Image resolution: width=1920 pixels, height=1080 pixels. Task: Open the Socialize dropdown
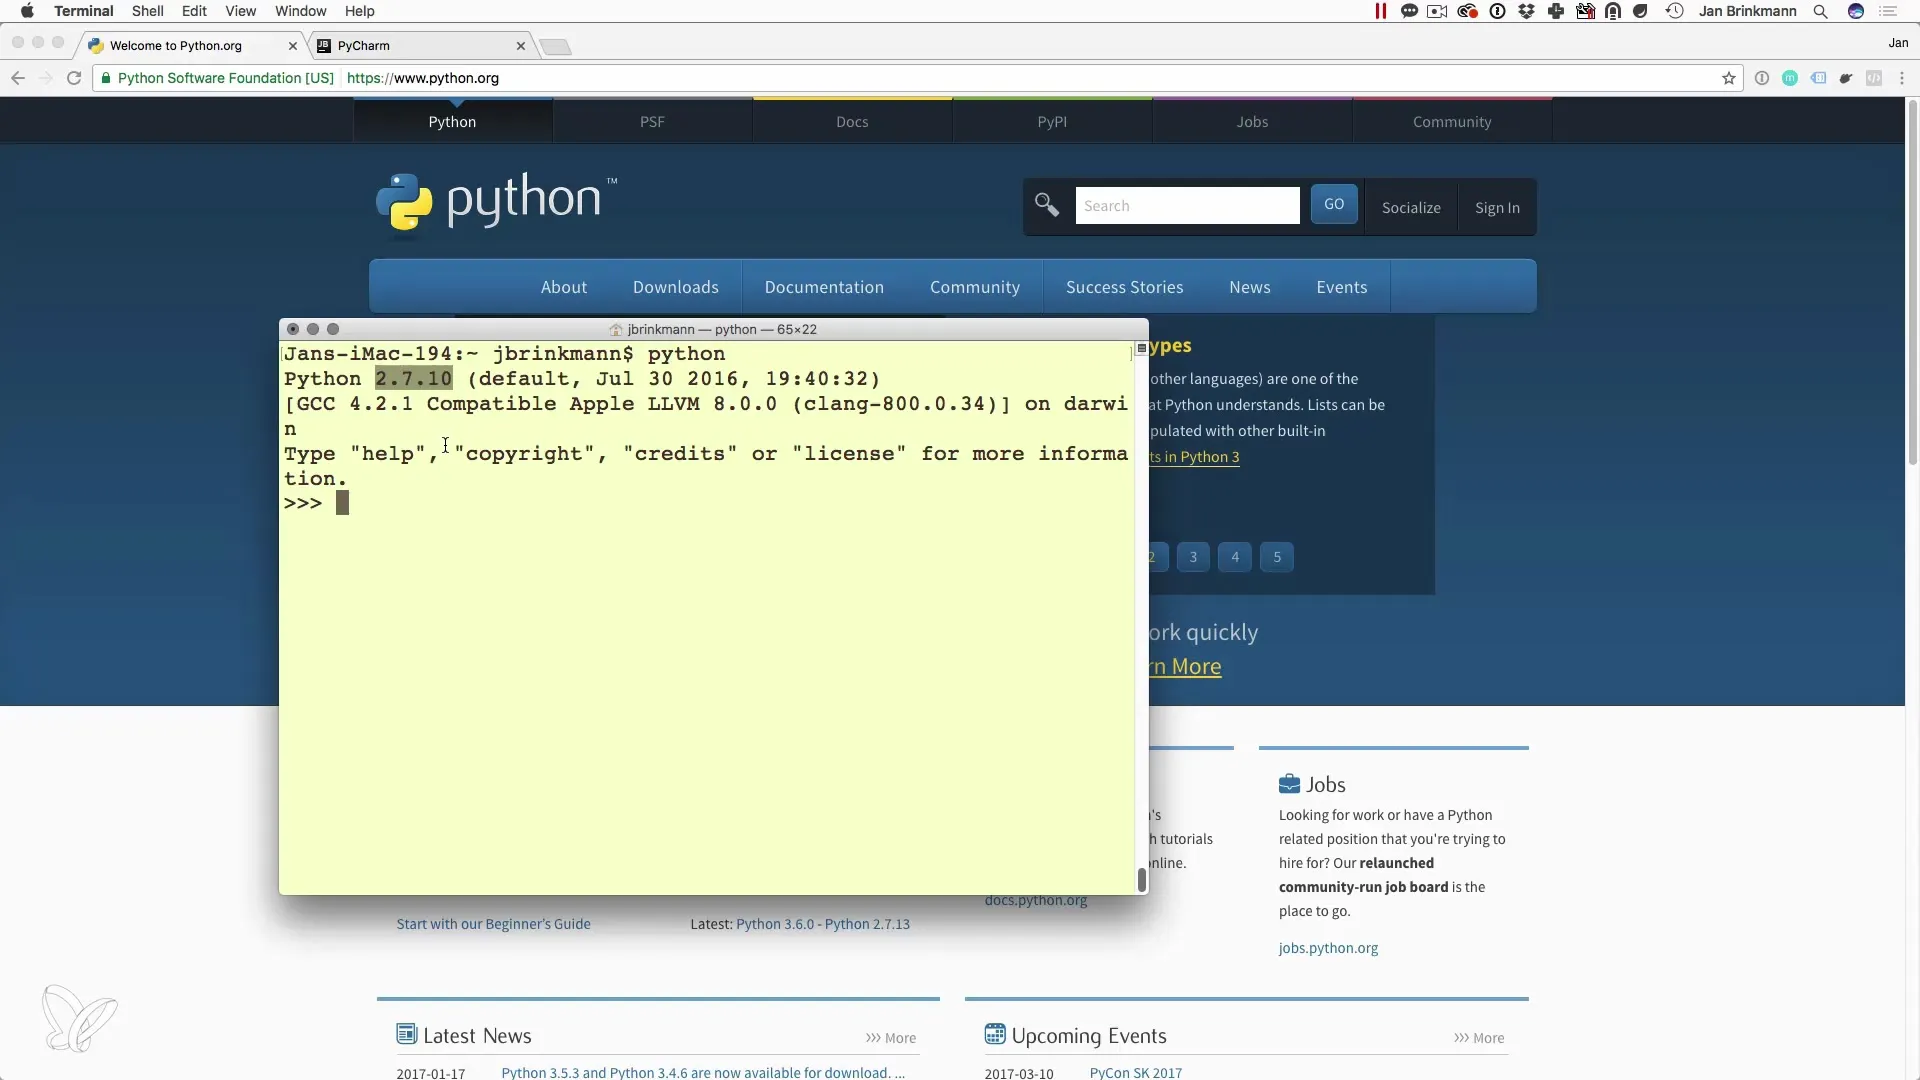(x=1411, y=207)
